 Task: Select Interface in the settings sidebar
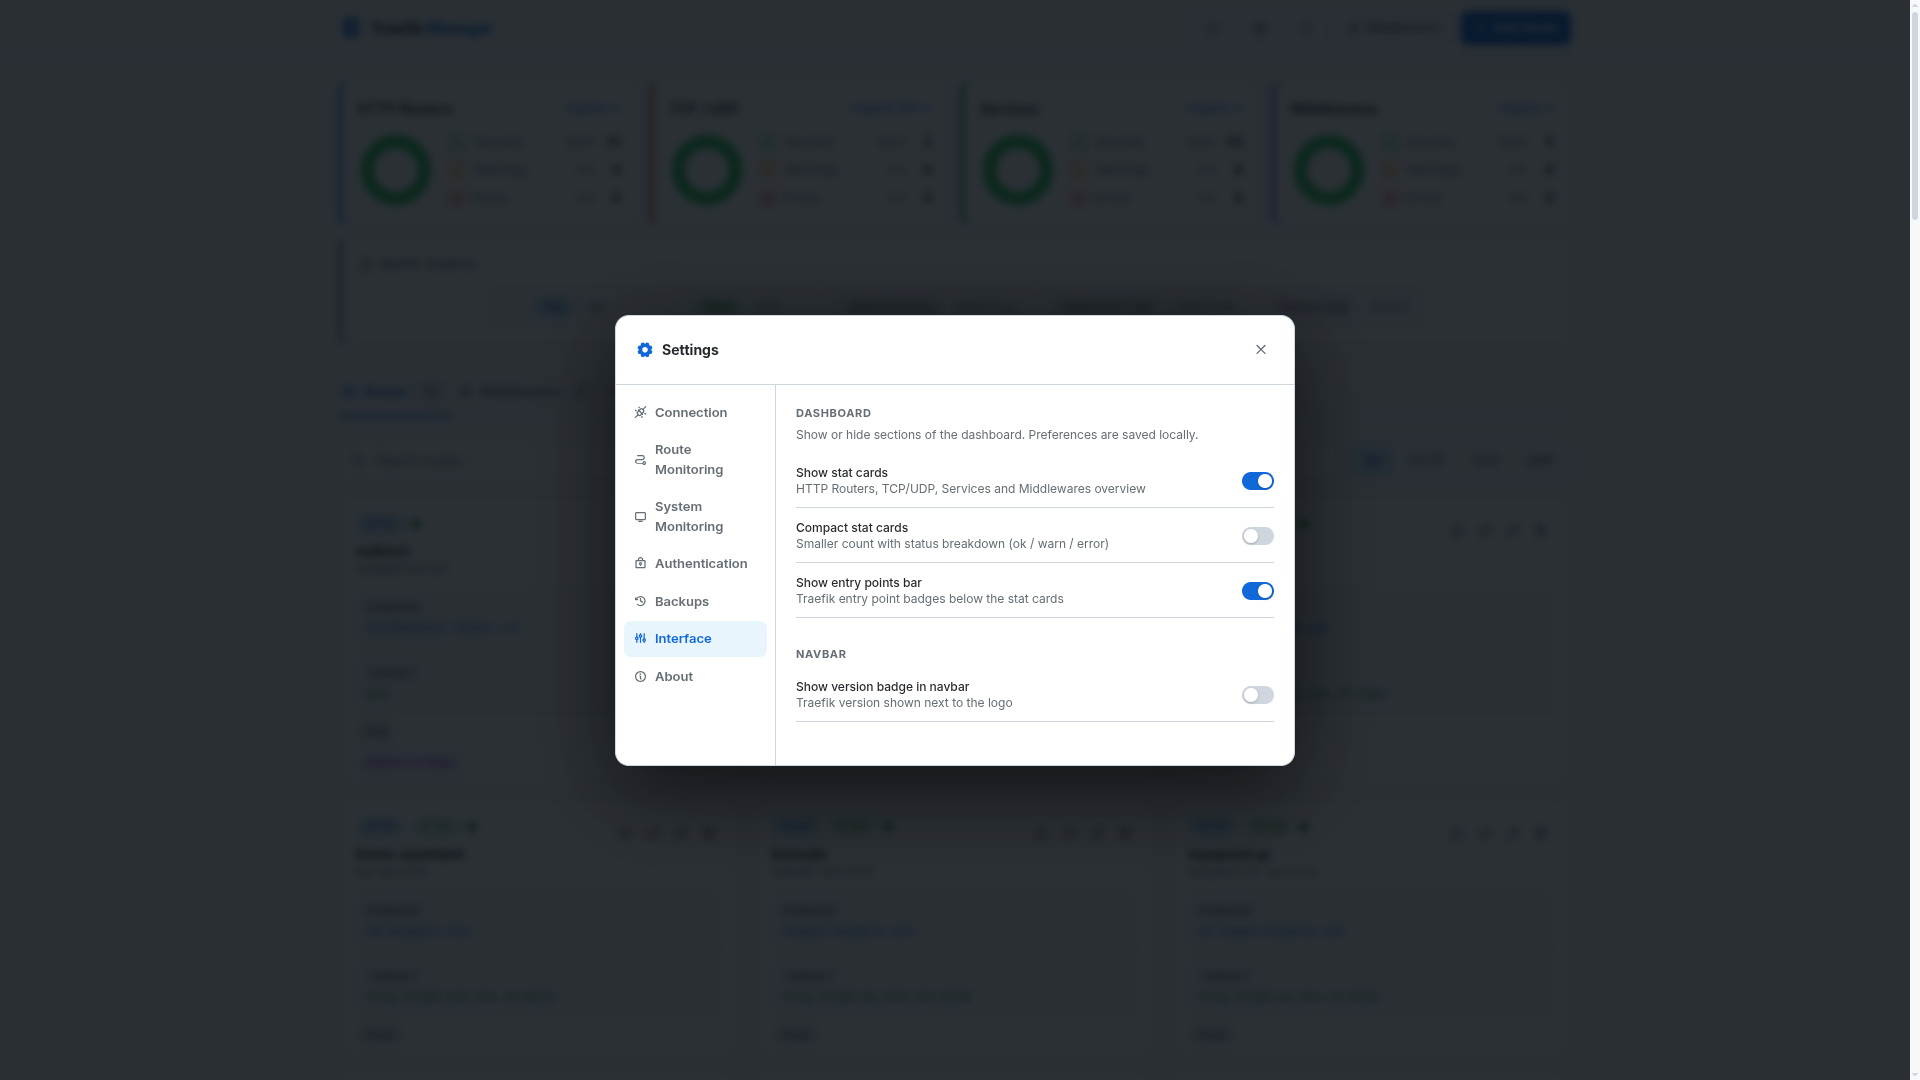click(x=683, y=638)
